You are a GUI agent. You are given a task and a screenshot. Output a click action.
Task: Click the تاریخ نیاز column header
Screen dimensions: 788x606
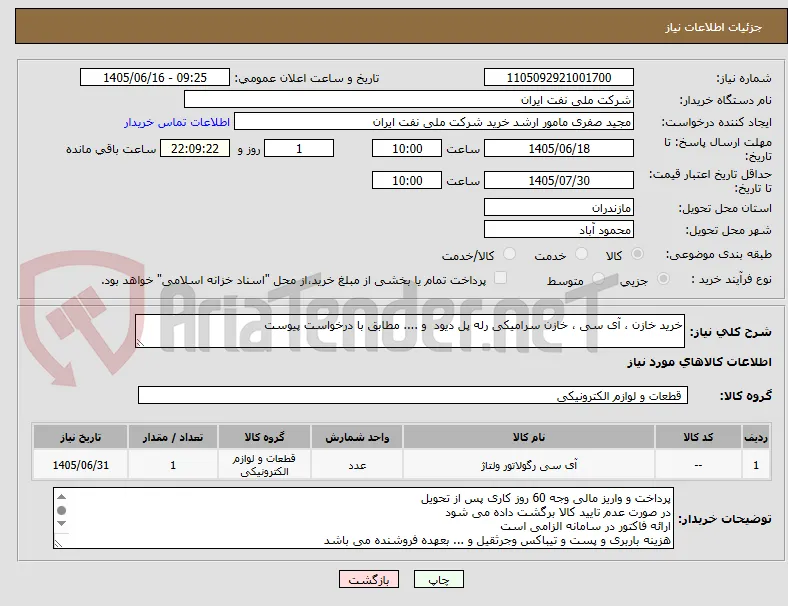(x=80, y=437)
